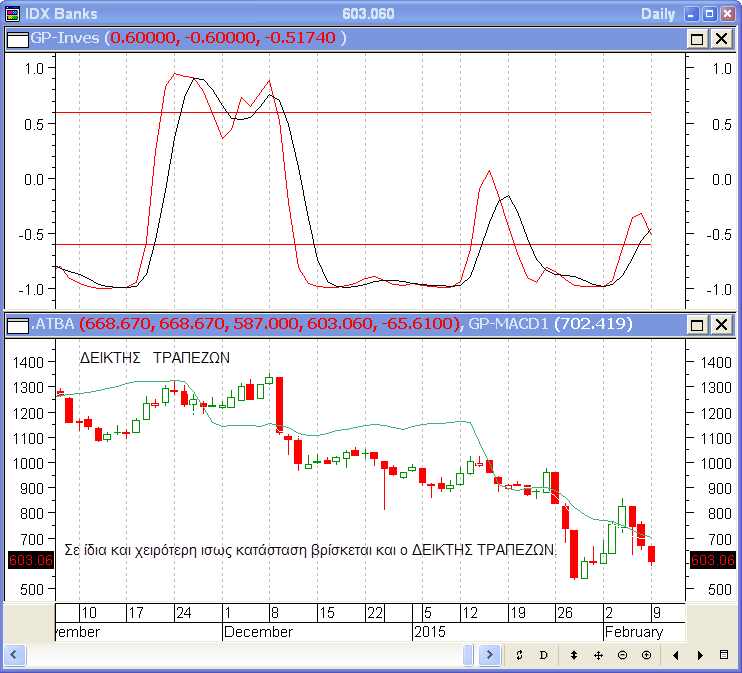Screen dimensions: 742x673
Task: Click the December month label on time axis
Action: (258, 632)
